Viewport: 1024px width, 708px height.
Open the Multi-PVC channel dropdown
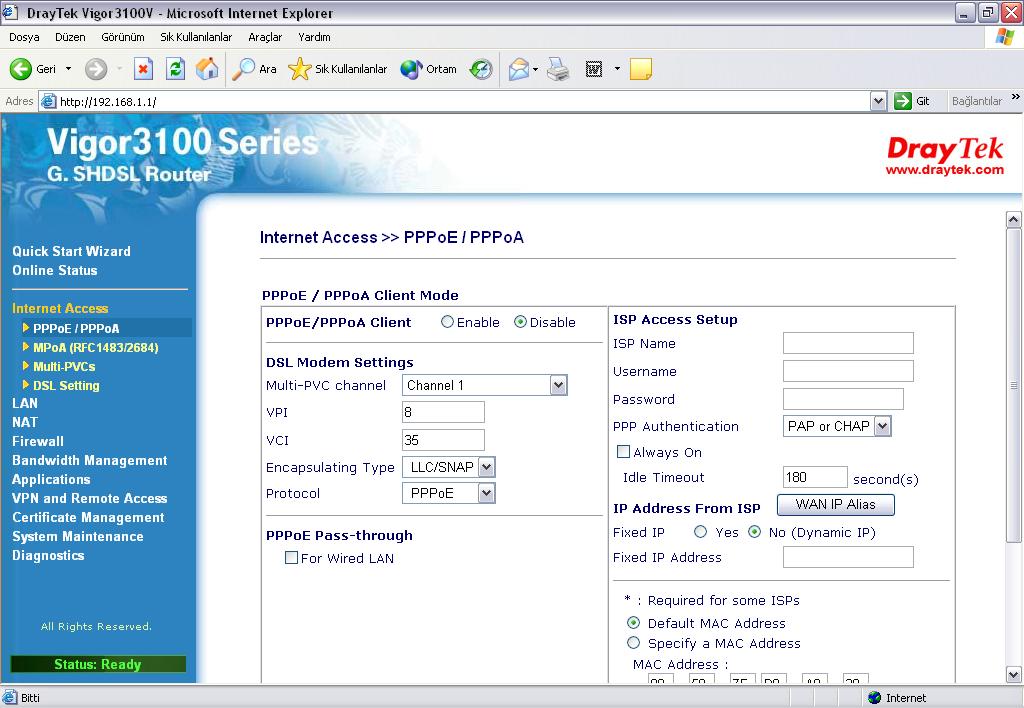tap(558, 385)
